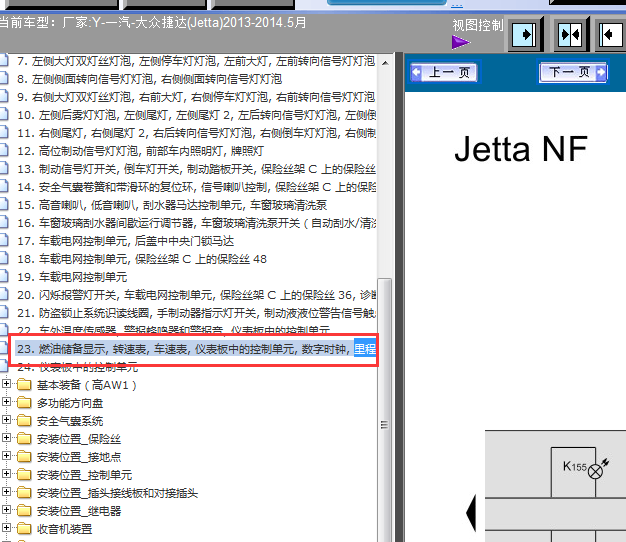The width and height of the screenshot is (626, 542).
Task: Click the 当前车型 vehicle info text
Action: click(x=153, y=22)
